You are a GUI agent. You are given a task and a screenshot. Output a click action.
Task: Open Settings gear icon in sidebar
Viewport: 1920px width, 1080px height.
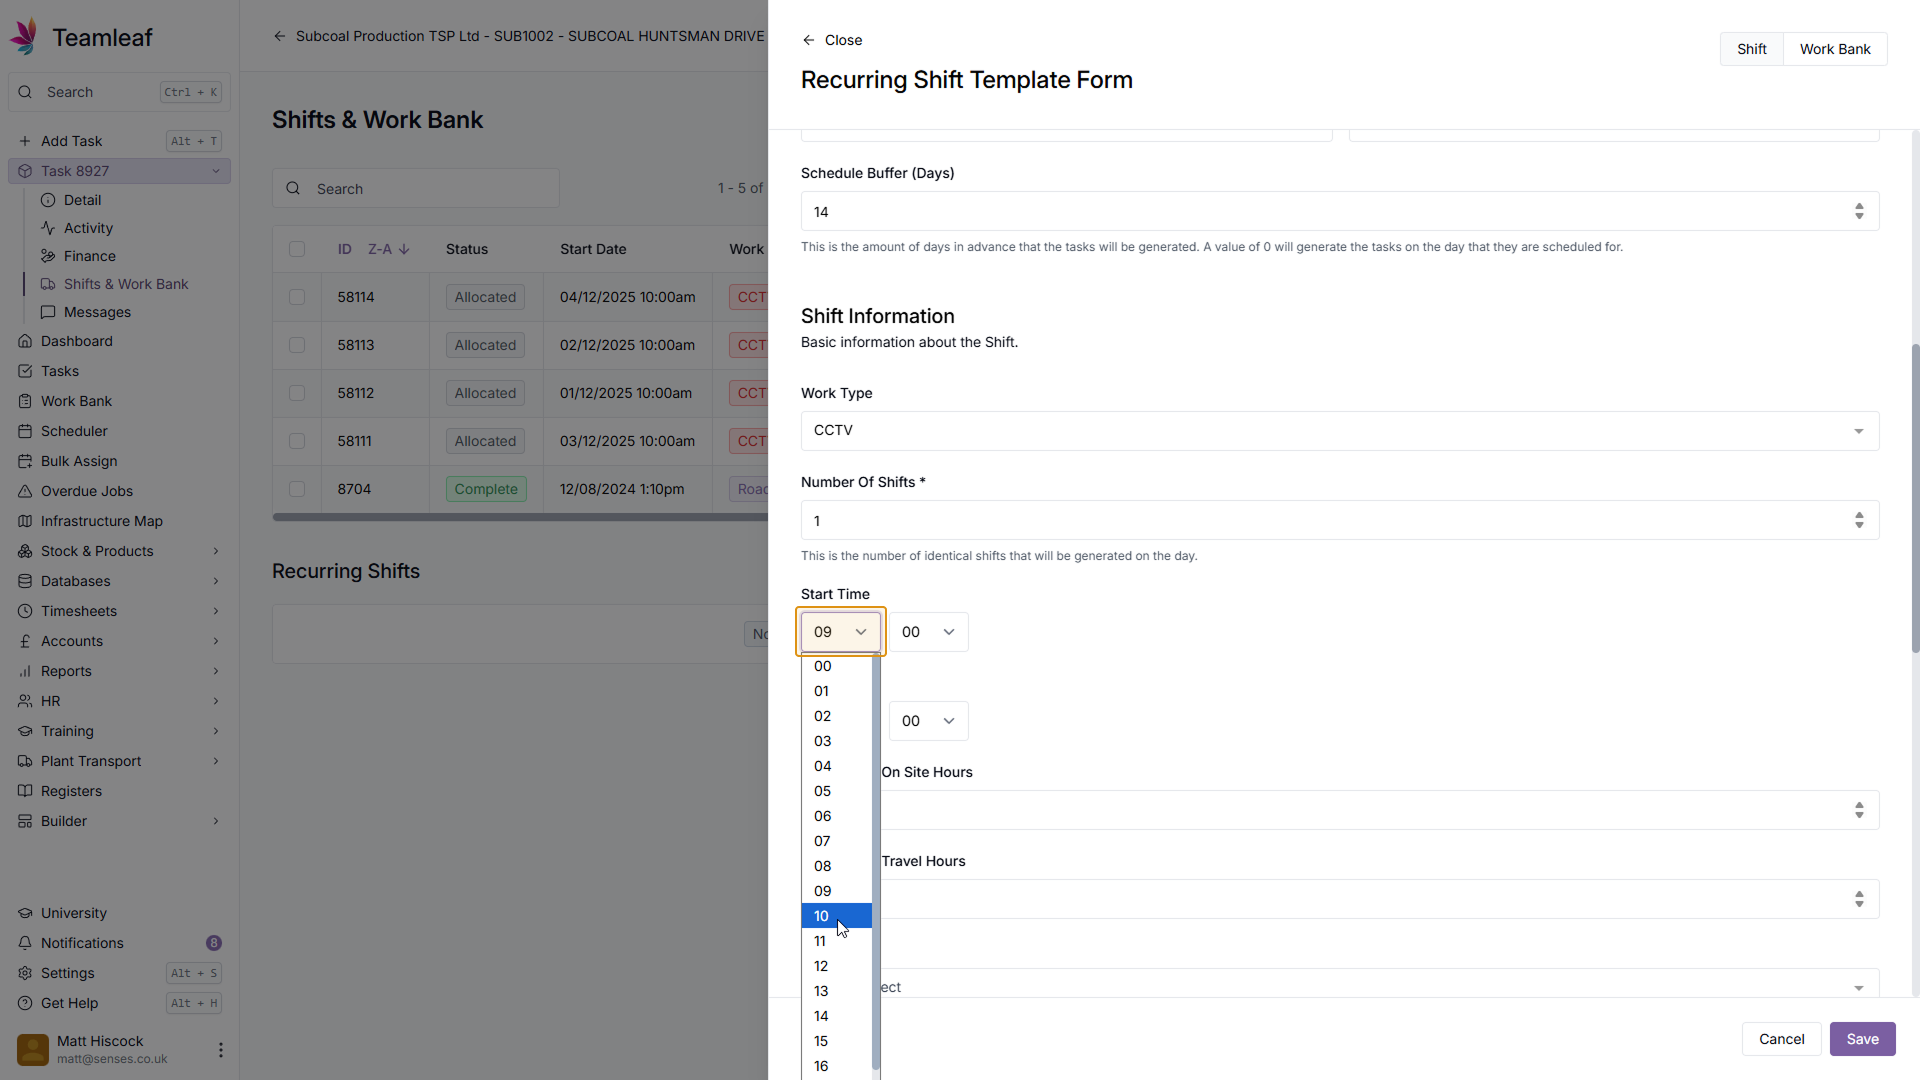25,973
